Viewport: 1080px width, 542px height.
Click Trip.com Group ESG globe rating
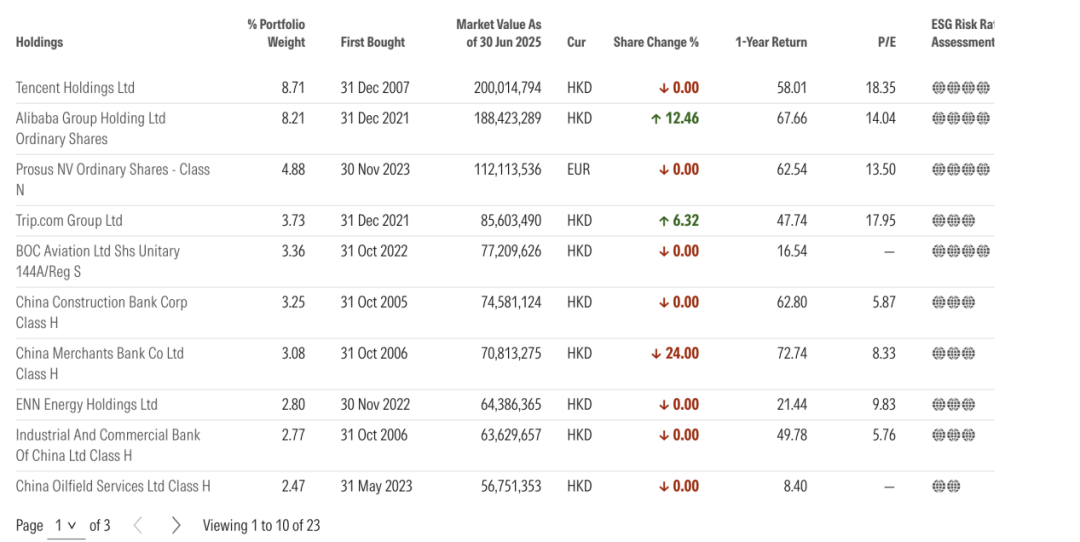[953, 221]
